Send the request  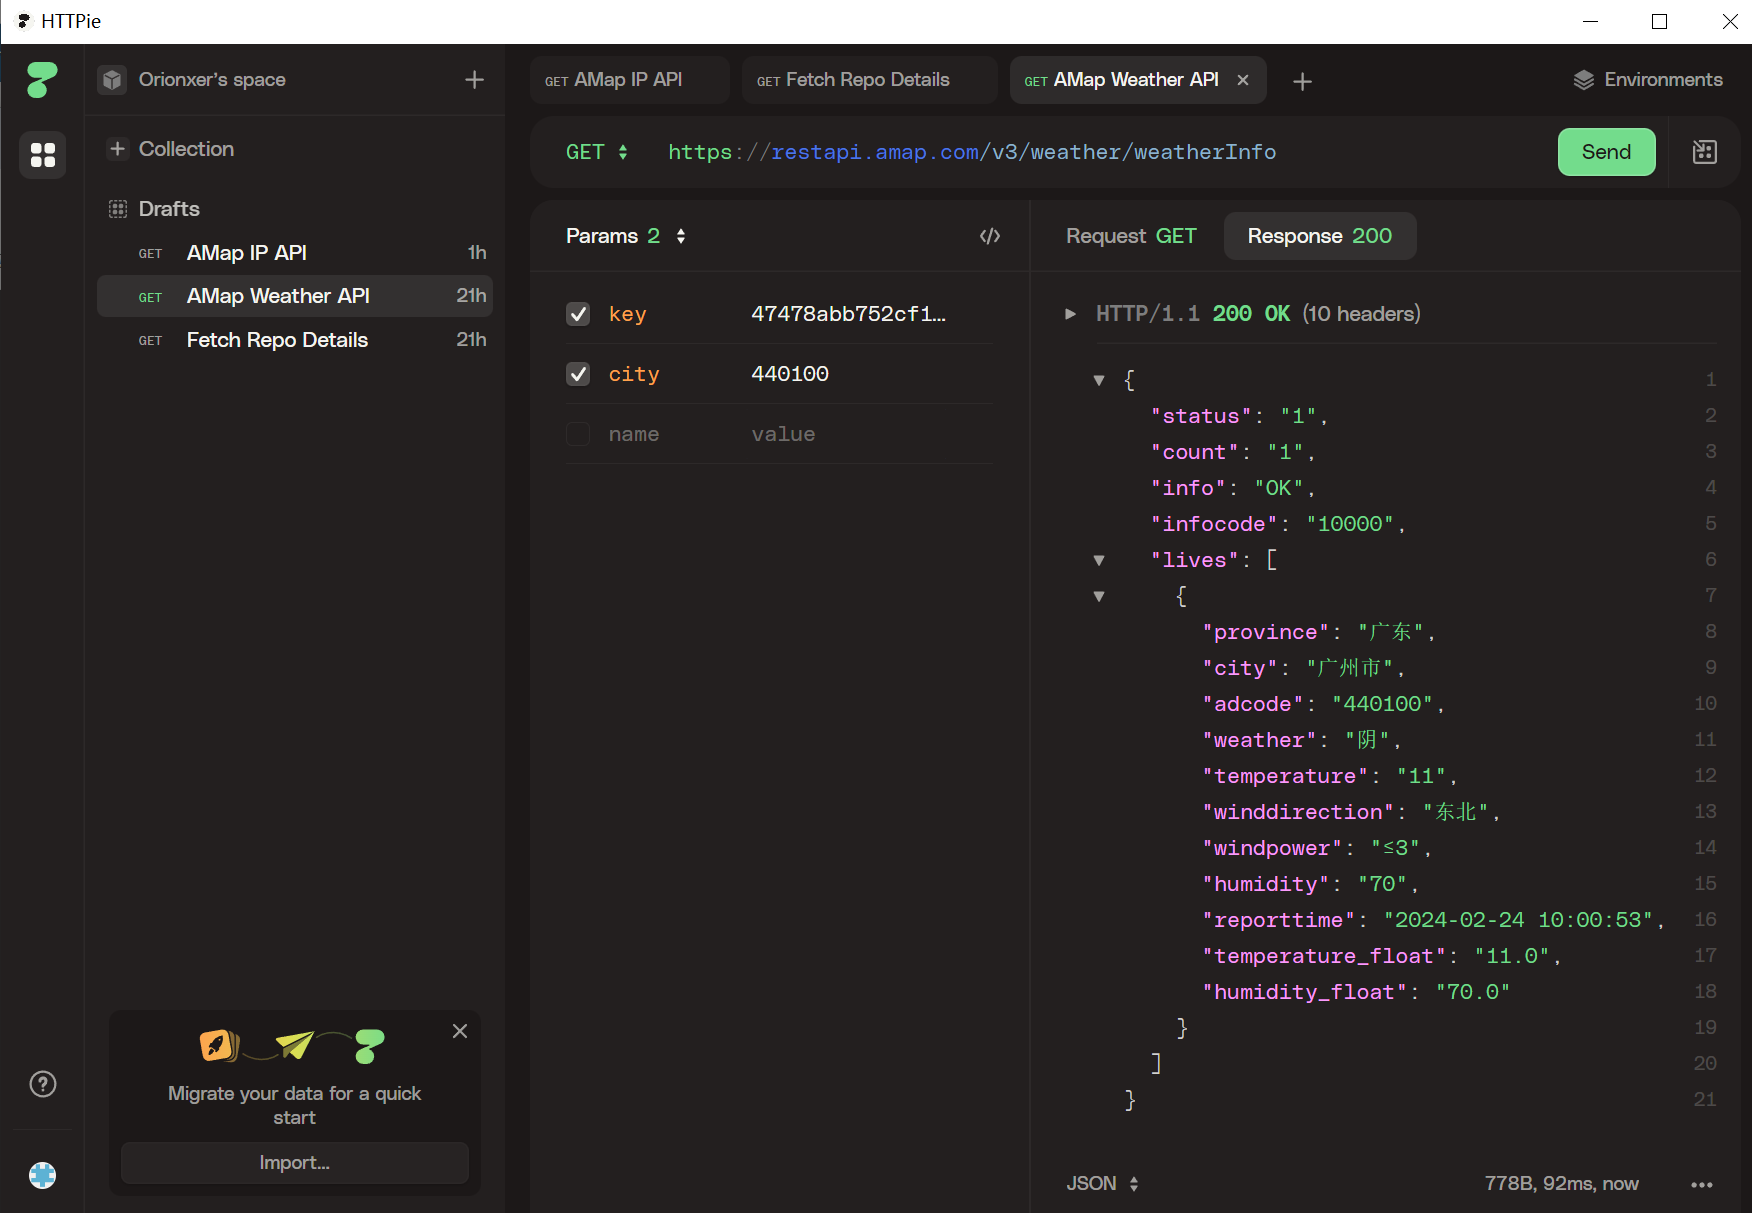pos(1606,152)
